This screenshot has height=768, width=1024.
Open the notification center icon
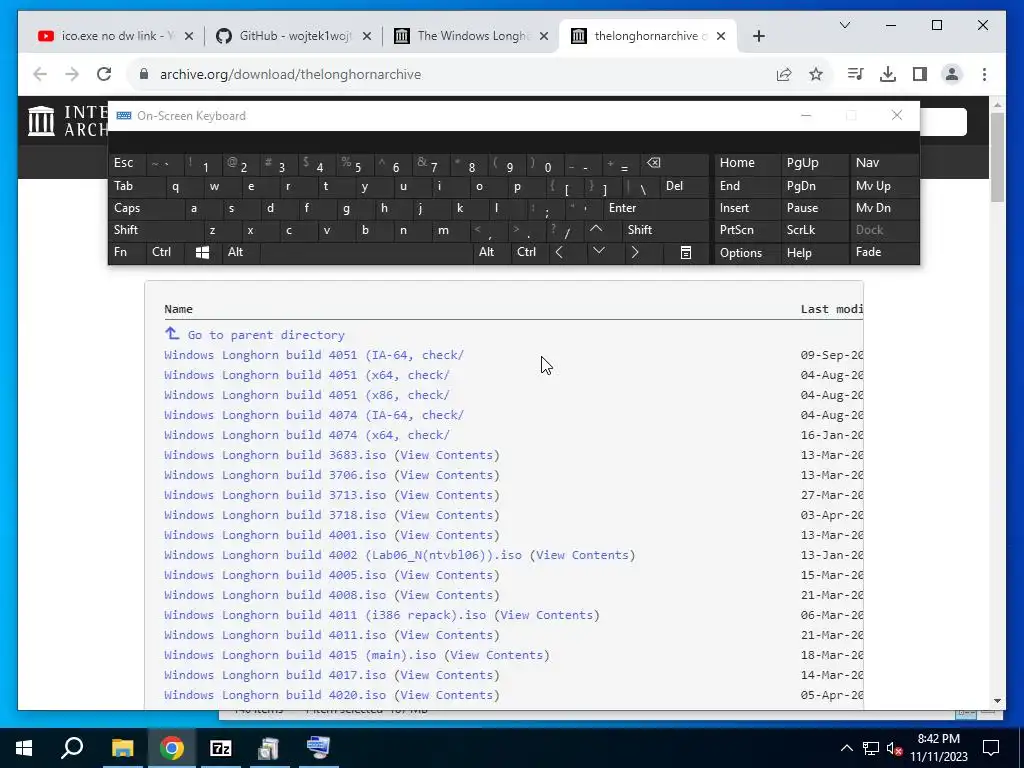click(991, 748)
